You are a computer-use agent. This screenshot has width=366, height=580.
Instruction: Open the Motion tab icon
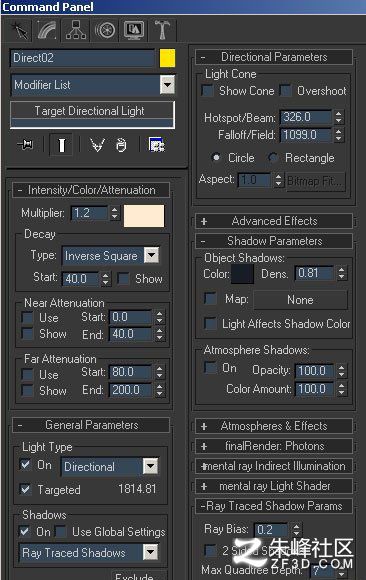[x=105, y=30]
